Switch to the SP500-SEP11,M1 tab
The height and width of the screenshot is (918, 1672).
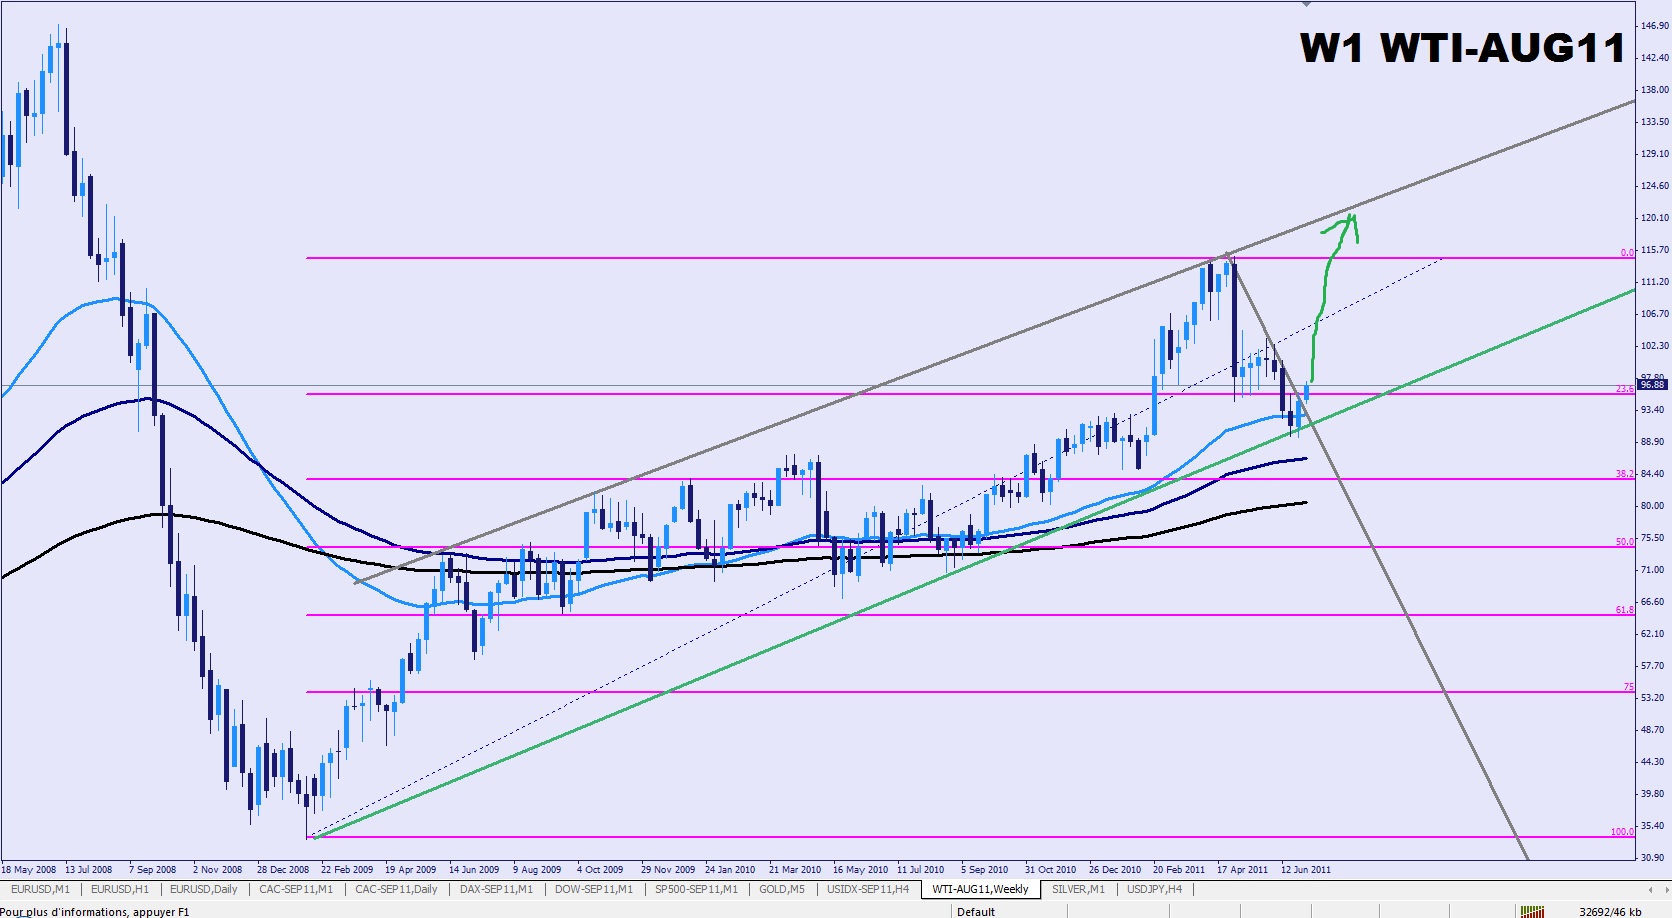tap(696, 889)
